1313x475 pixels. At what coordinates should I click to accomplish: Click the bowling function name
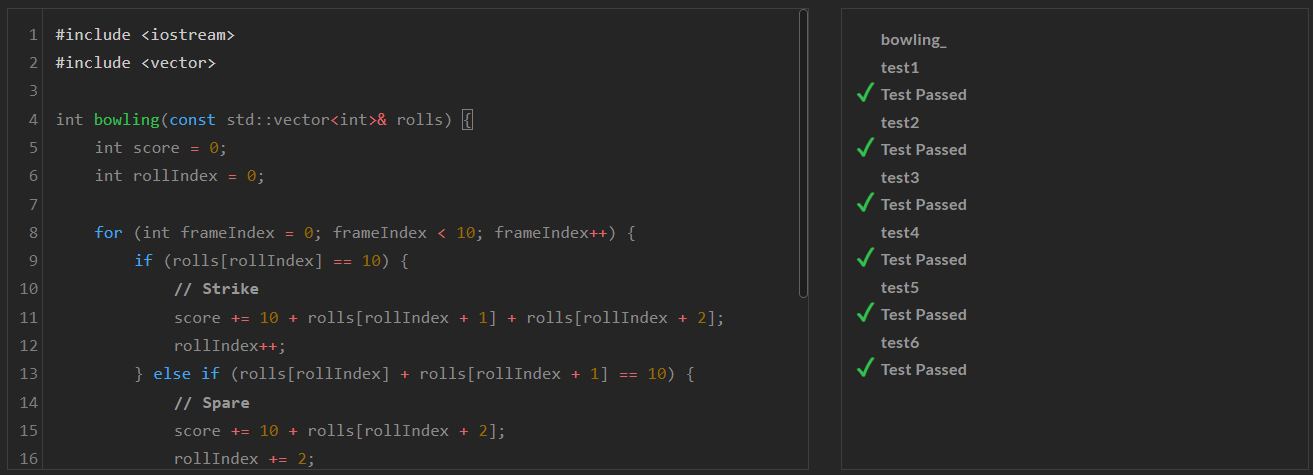(127, 120)
